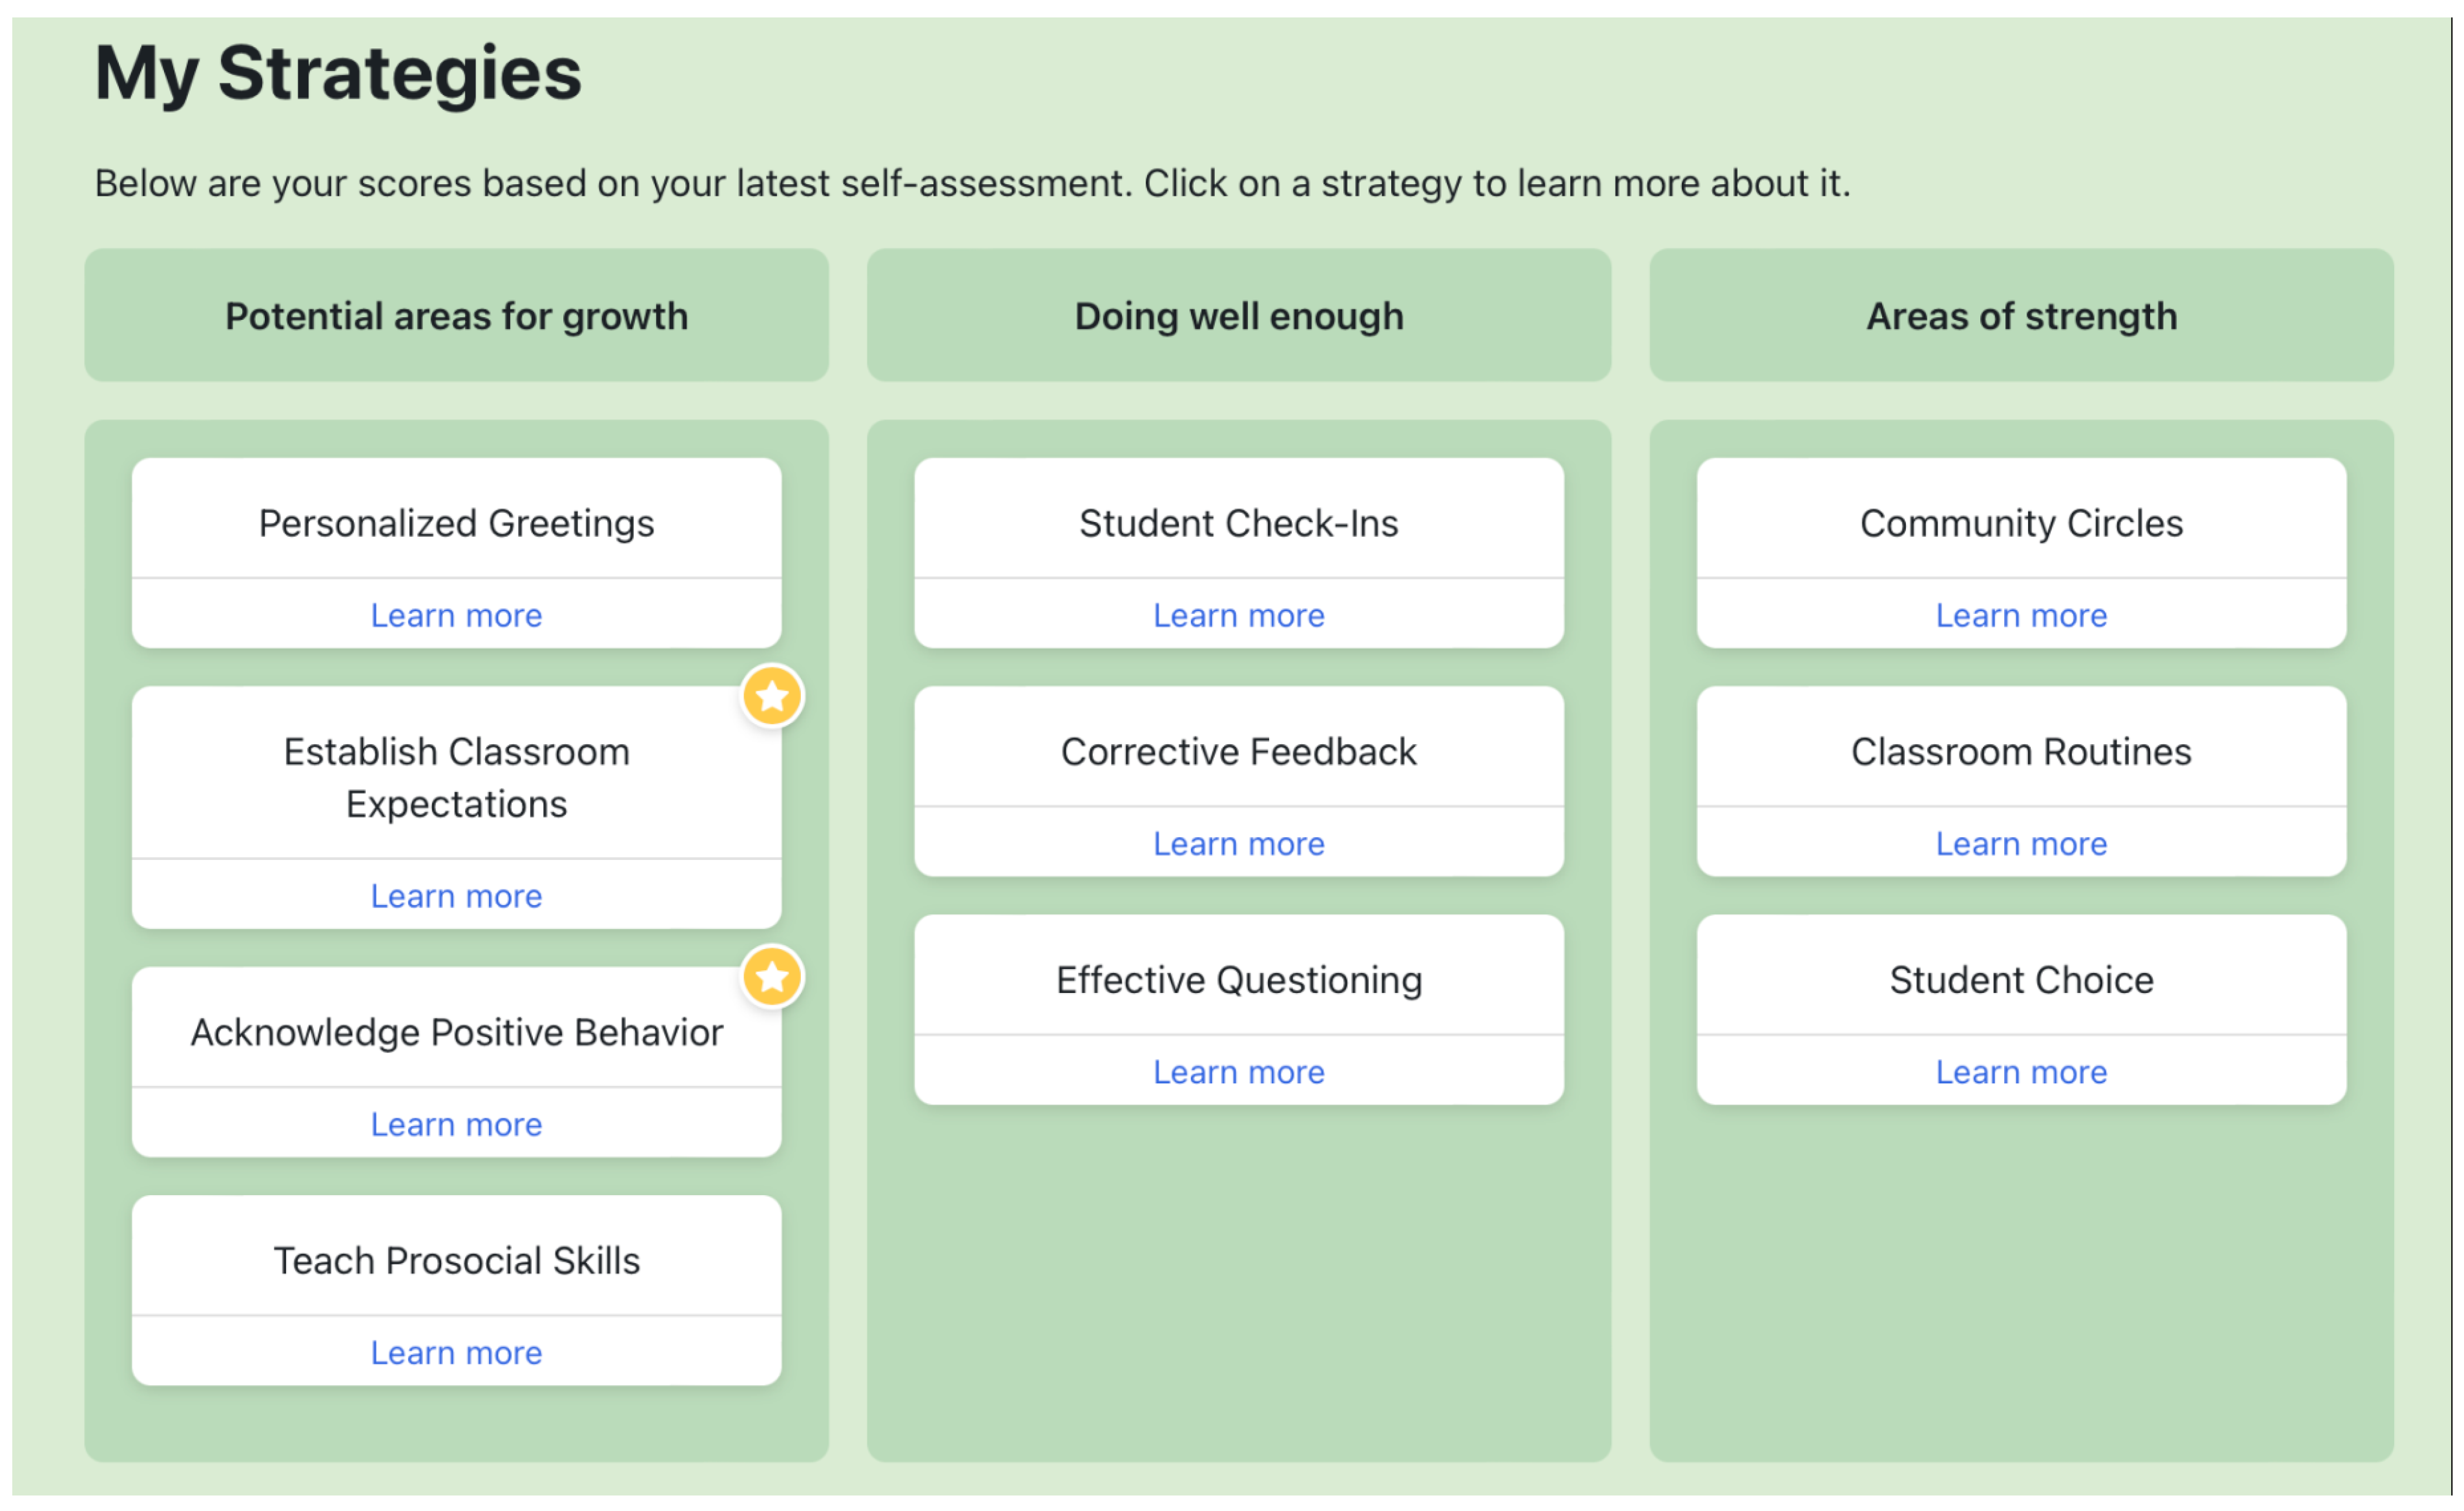Follow Learn more under Effective Questioning
The image size is (2464, 1511).
click(x=1238, y=1072)
